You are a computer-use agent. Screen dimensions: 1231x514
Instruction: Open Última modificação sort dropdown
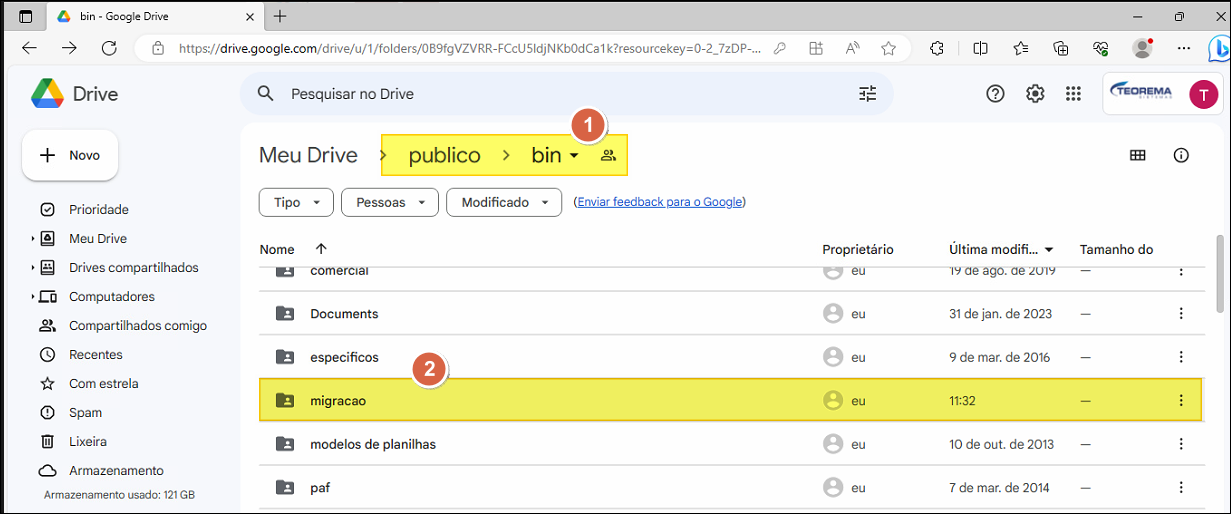(x=1049, y=250)
